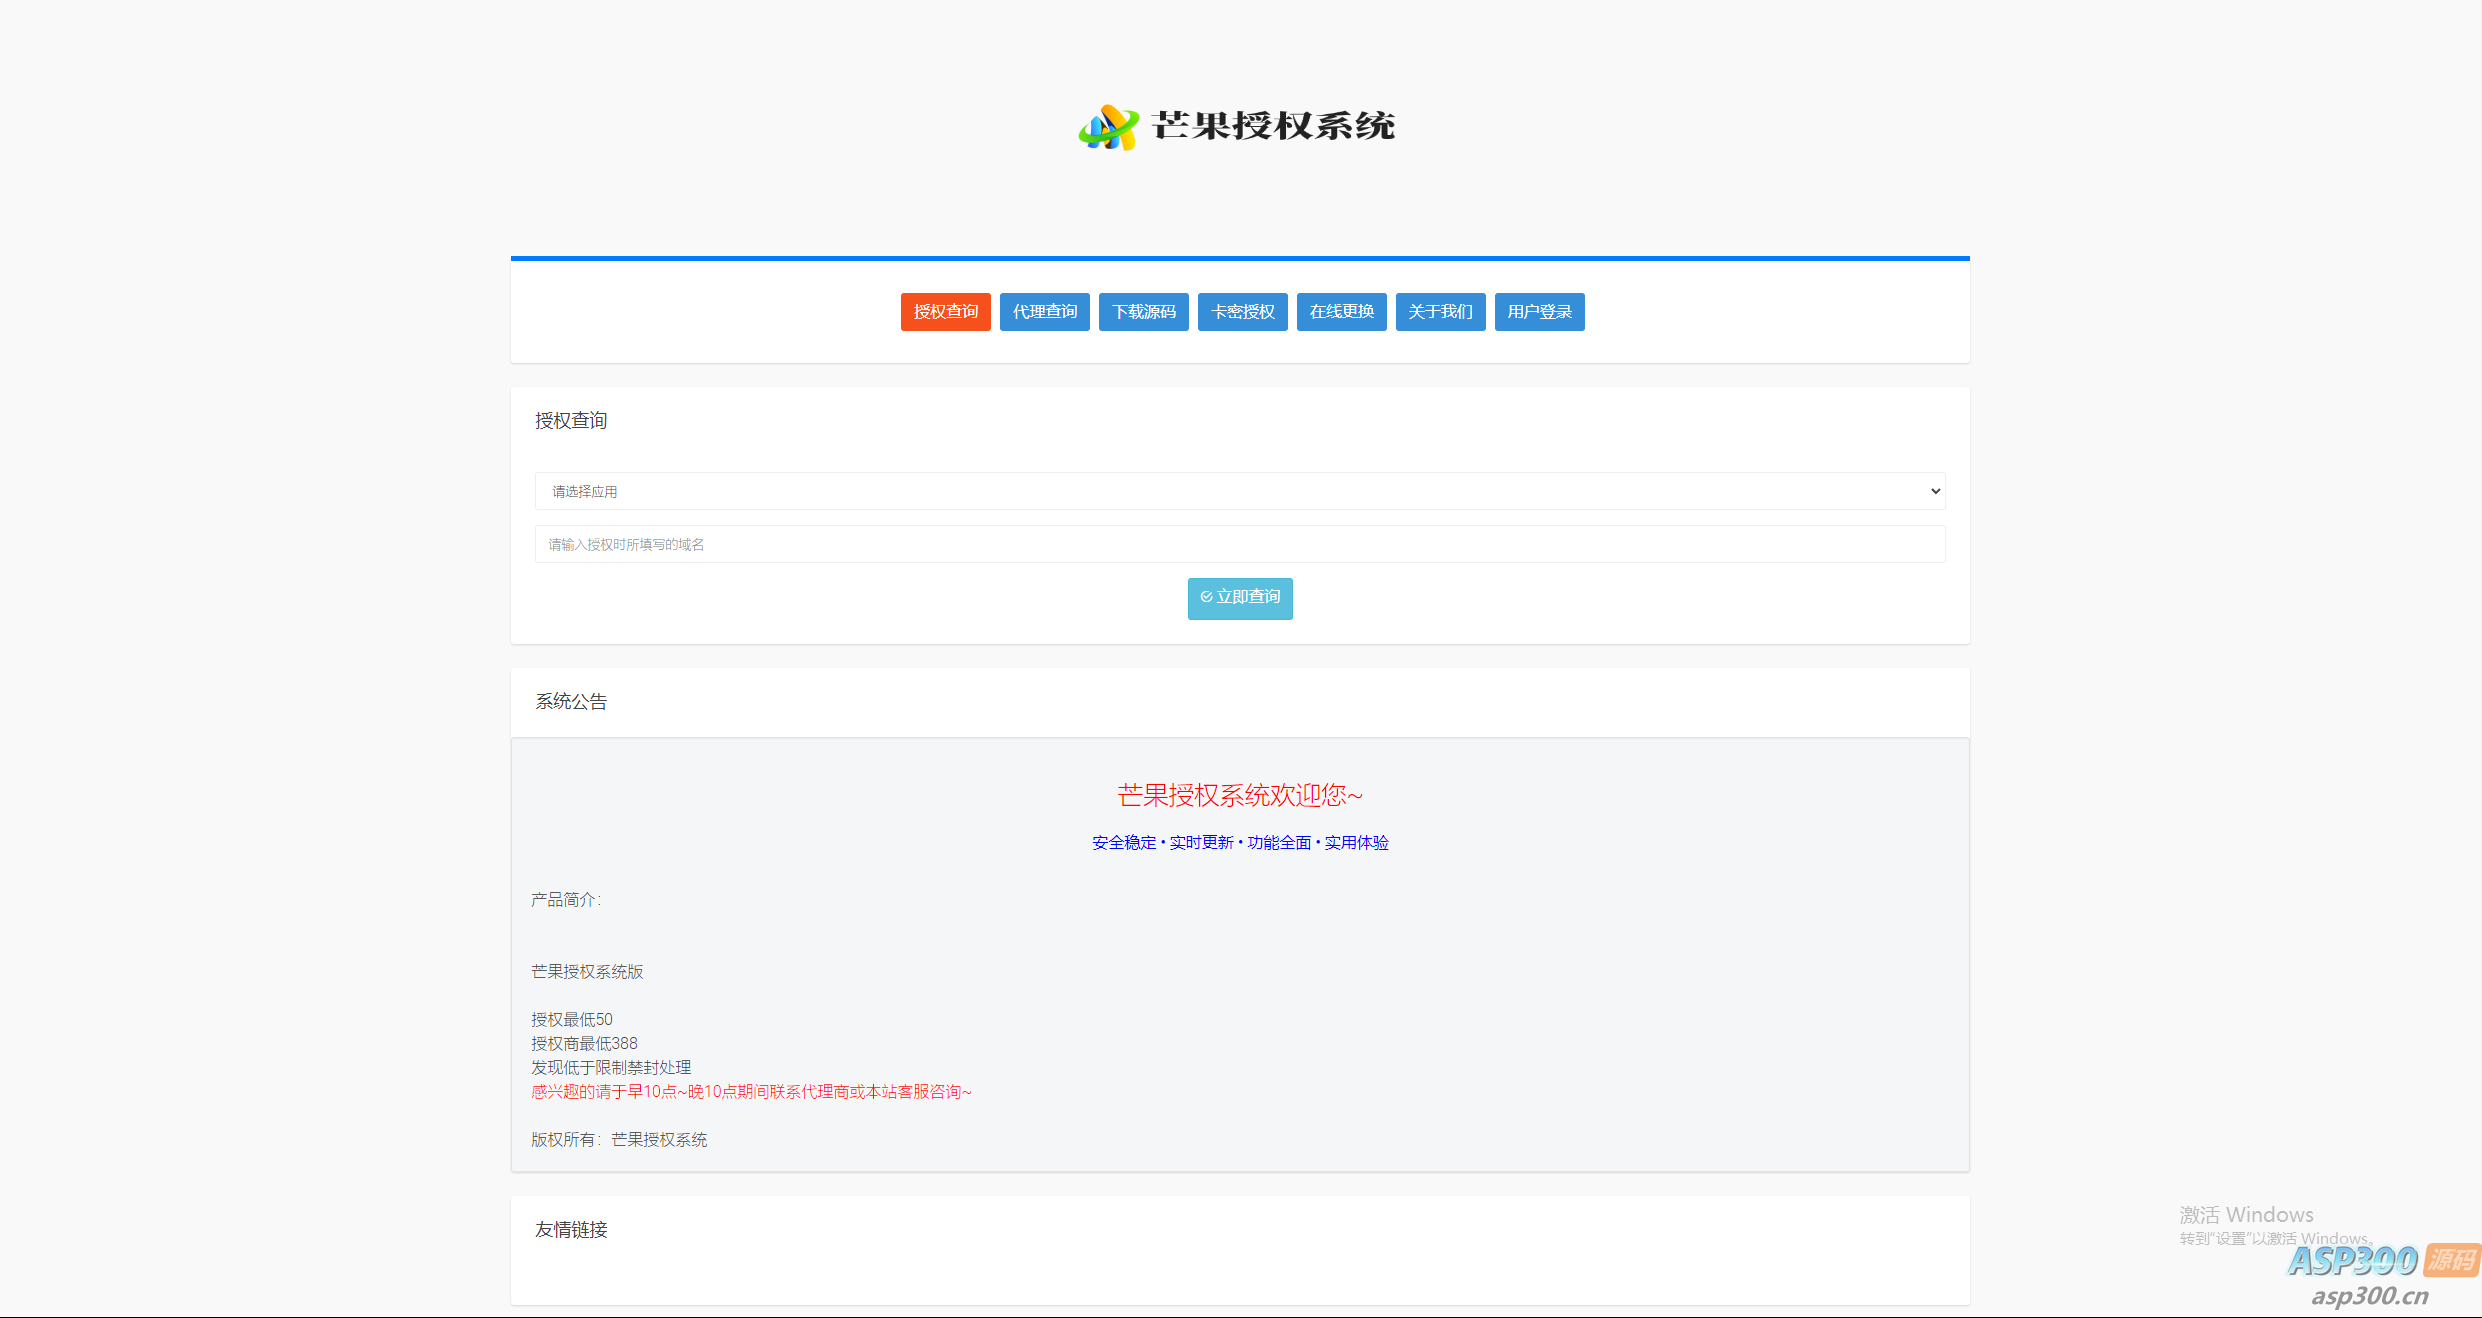Open the 关于我们 page
Viewport: 2482px width, 1318px height.
pyautogui.click(x=1440, y=311)
